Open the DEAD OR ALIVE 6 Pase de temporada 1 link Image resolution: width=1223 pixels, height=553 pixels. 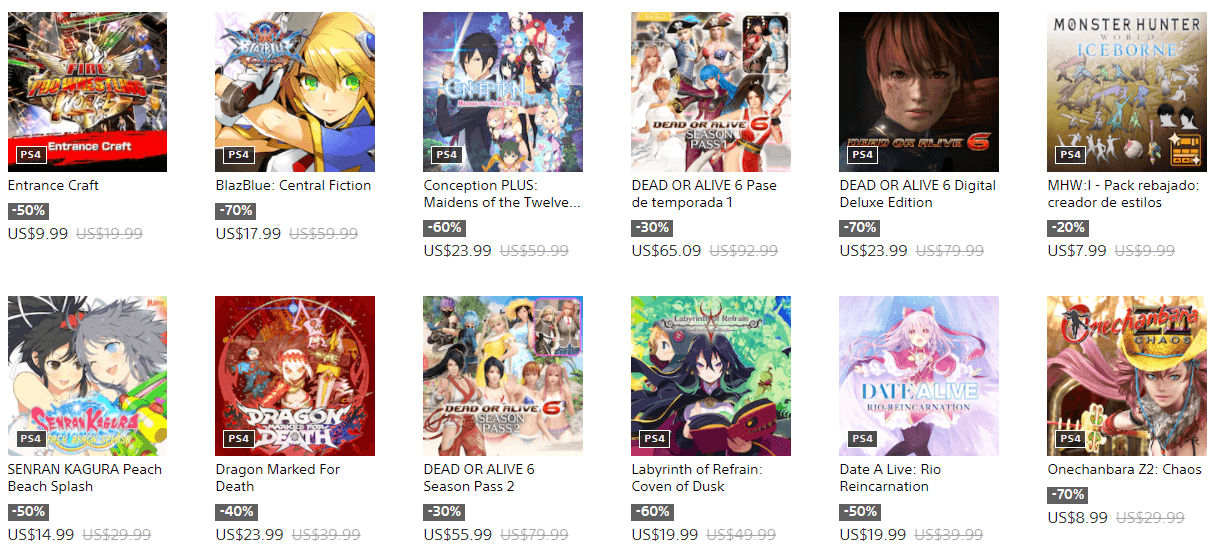point(704,194)
